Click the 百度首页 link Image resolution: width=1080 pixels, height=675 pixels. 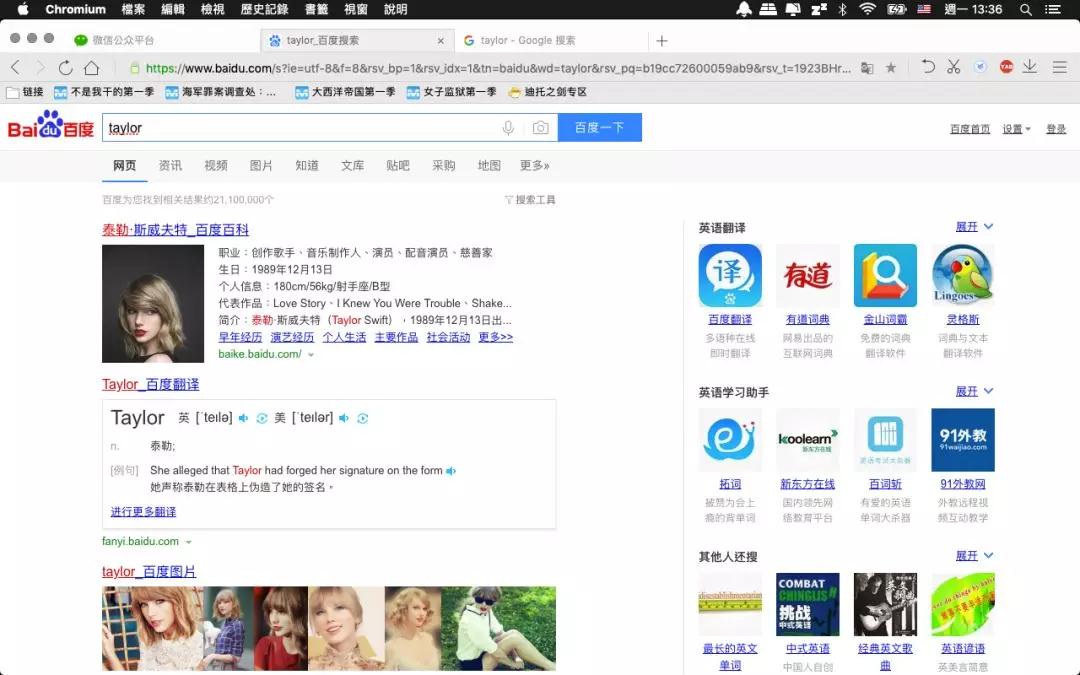click(970, 129)
